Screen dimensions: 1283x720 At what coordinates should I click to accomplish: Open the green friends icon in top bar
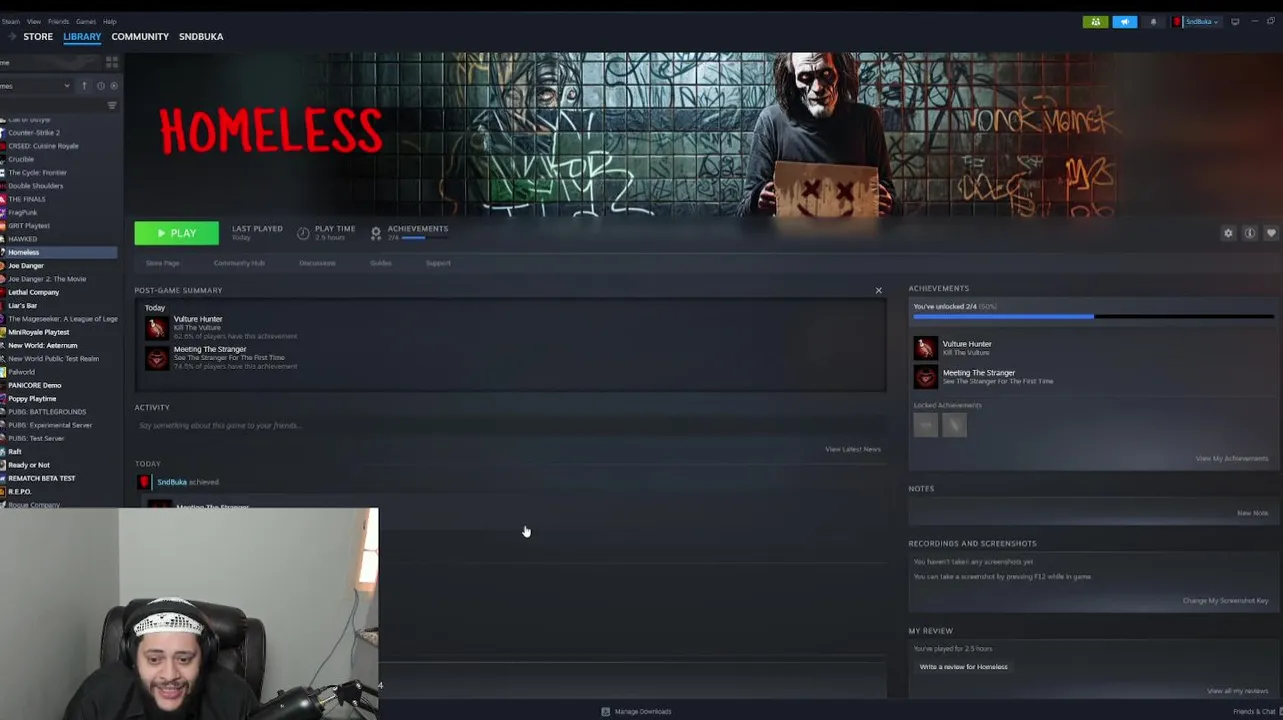[x=1095, y=22]
